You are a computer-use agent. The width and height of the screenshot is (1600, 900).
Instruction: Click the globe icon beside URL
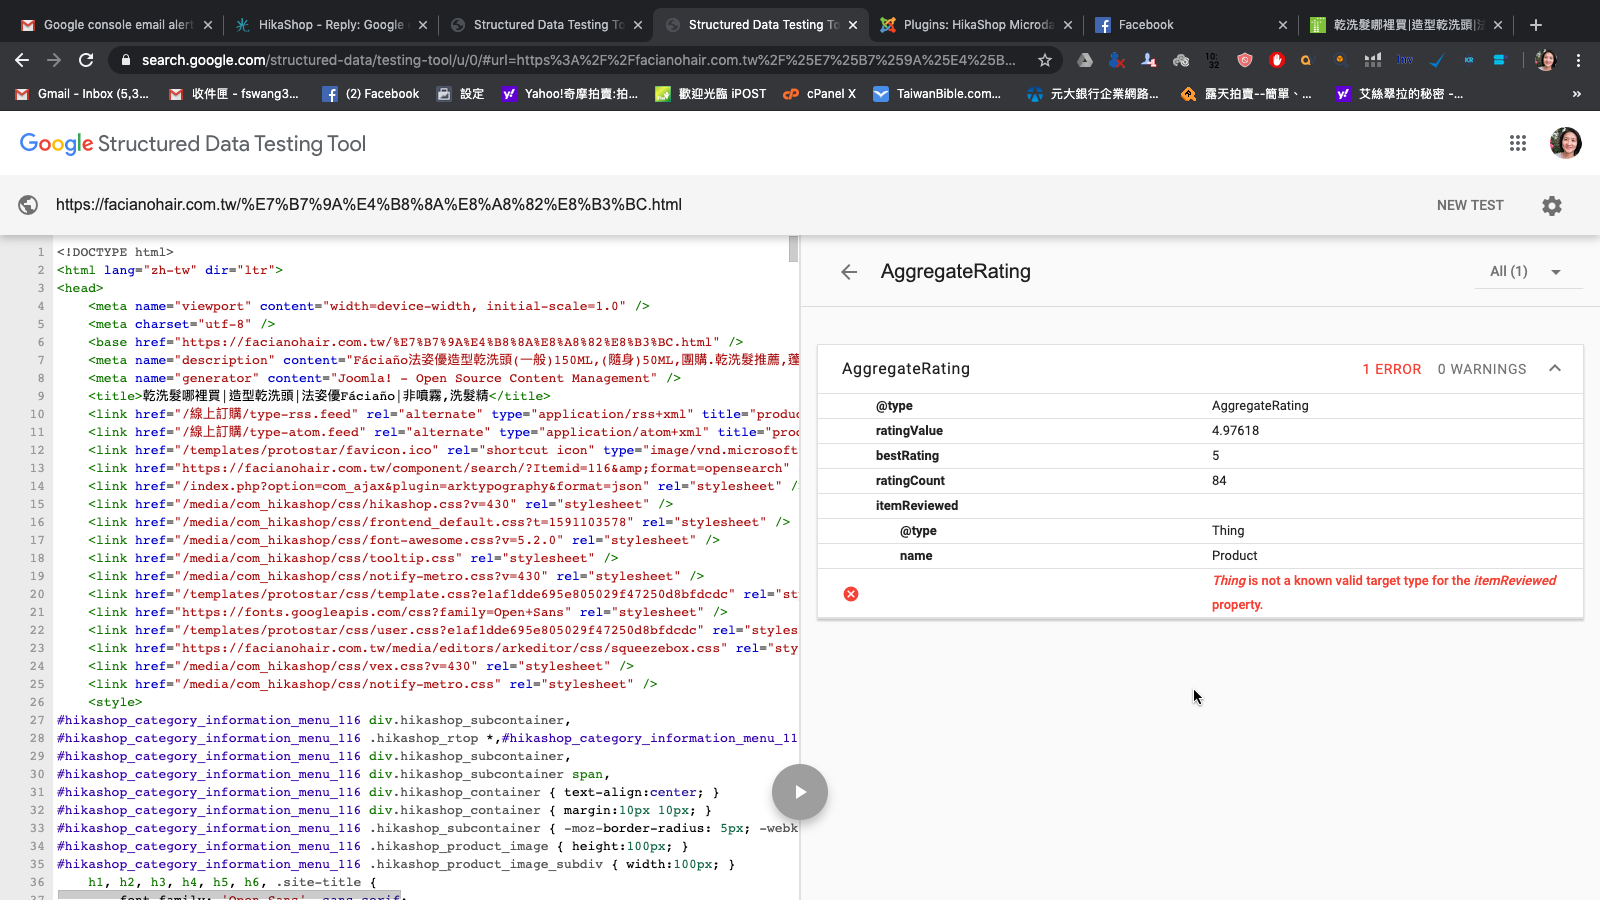[x=28, y=205]
